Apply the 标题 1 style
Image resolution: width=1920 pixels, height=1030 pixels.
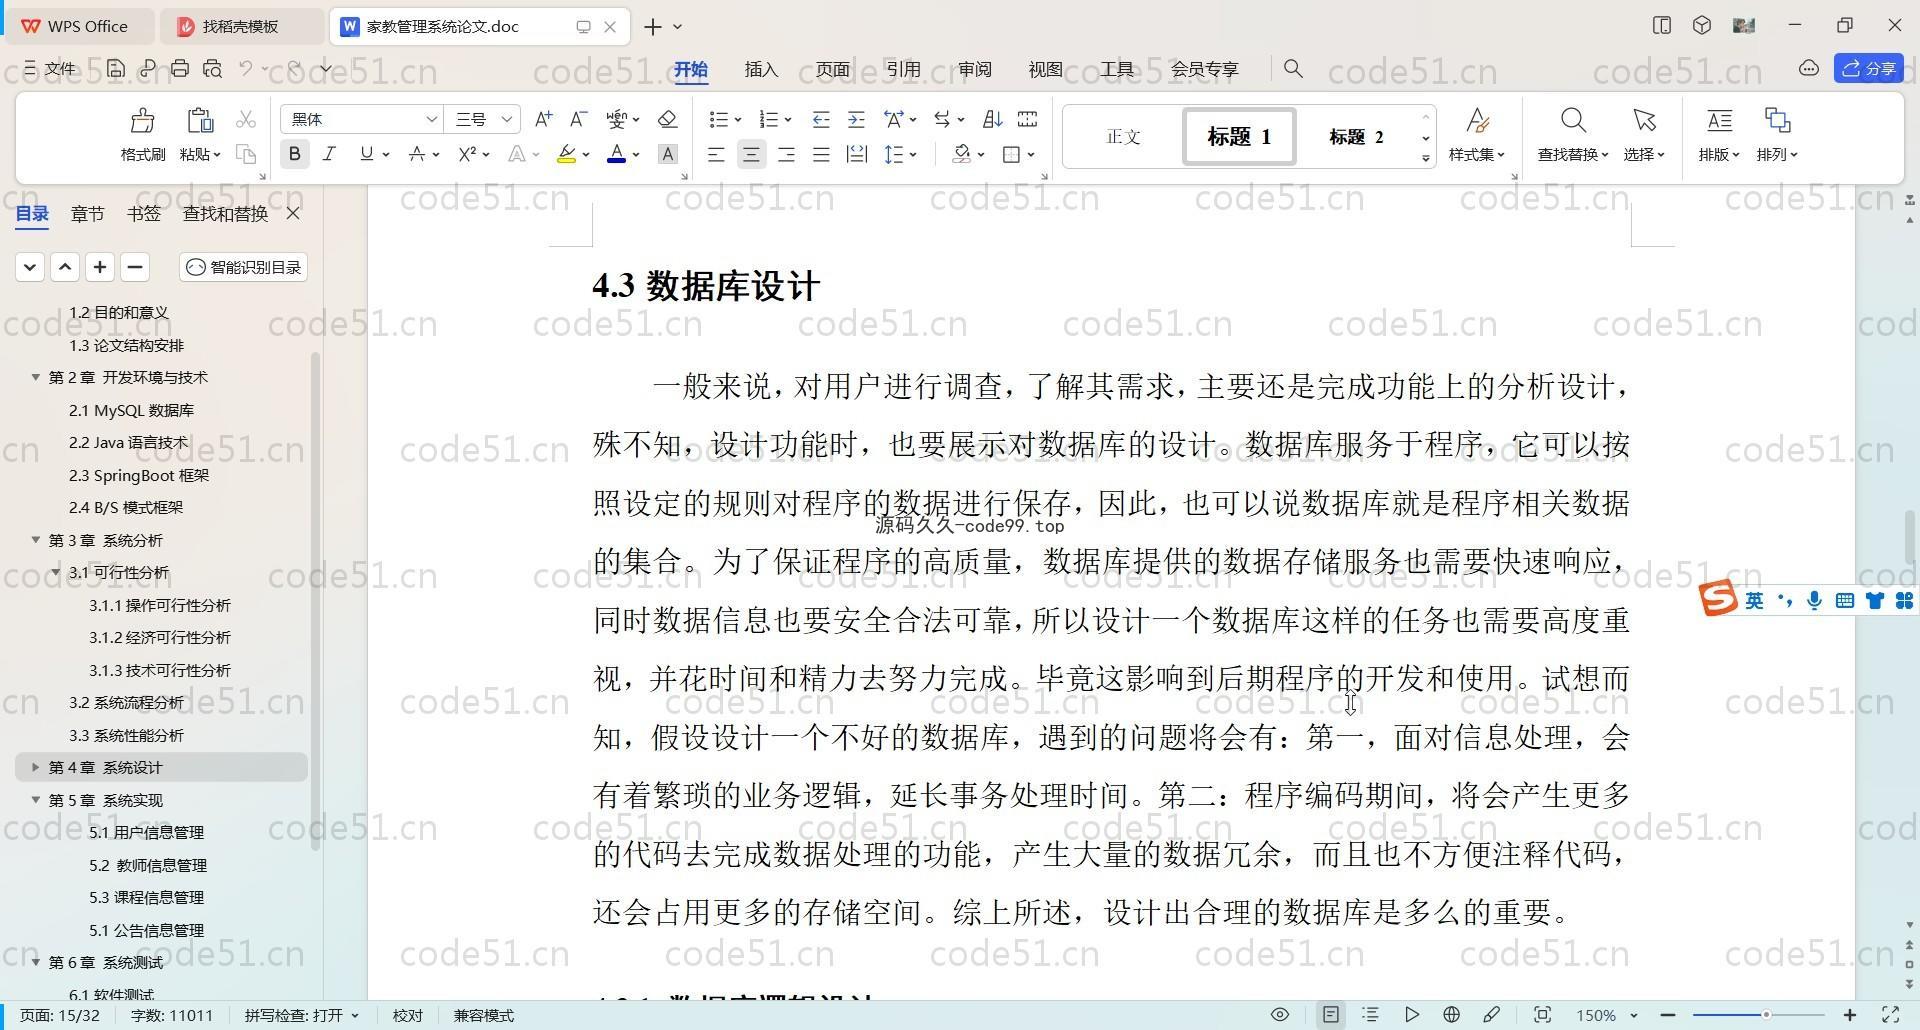click(x=1239, y=136)
